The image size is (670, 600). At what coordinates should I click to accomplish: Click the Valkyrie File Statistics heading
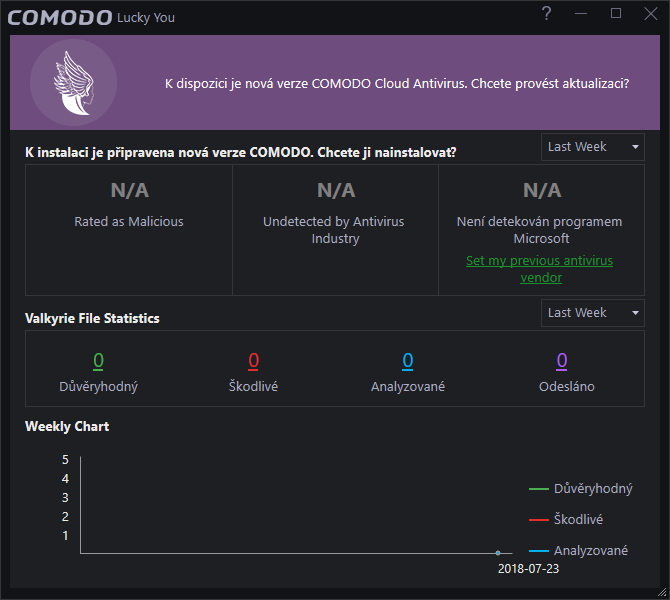(92, 318)
